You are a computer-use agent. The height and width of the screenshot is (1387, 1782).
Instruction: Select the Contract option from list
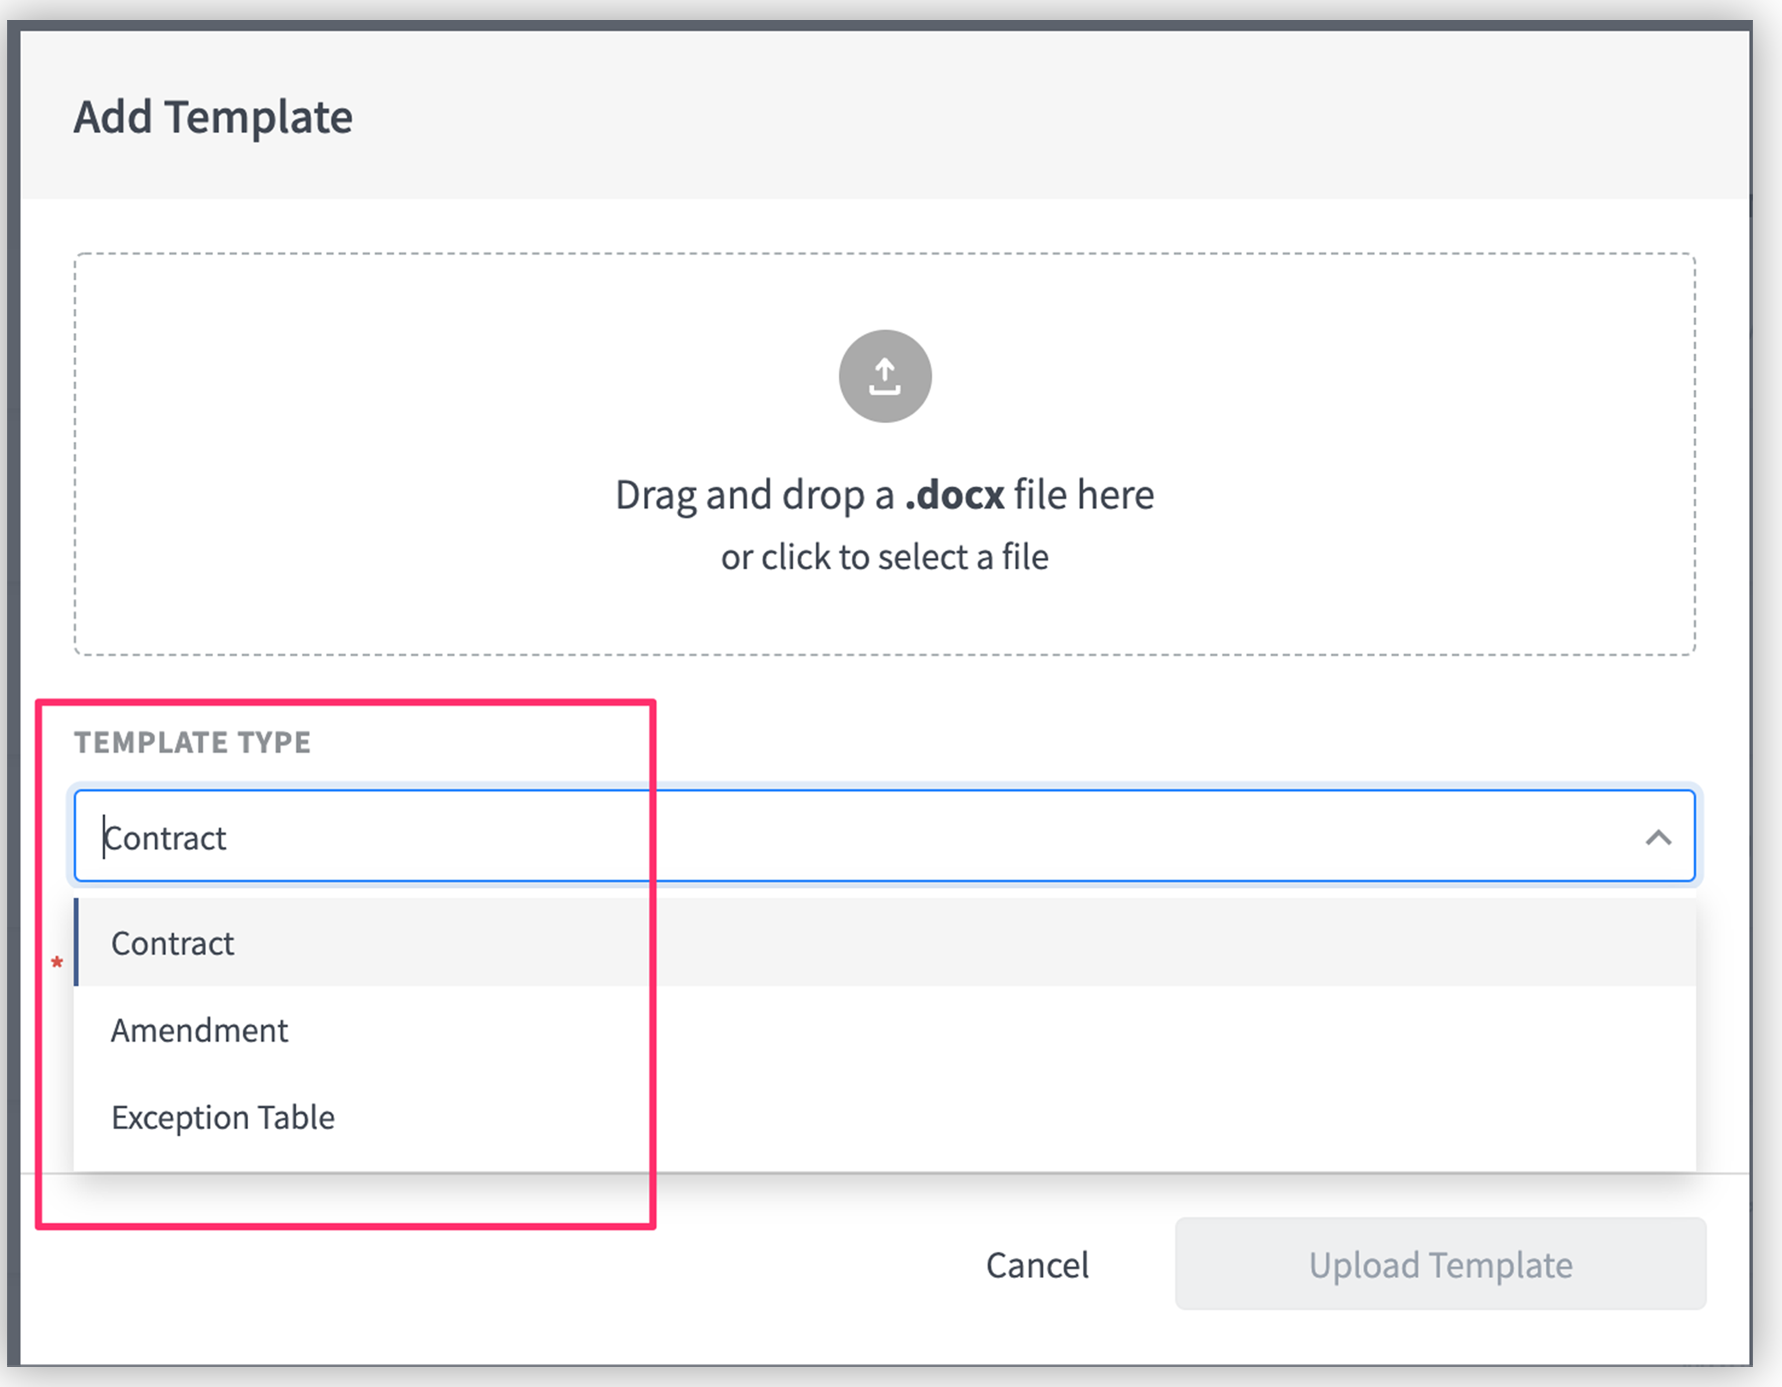tap(885, 942)
